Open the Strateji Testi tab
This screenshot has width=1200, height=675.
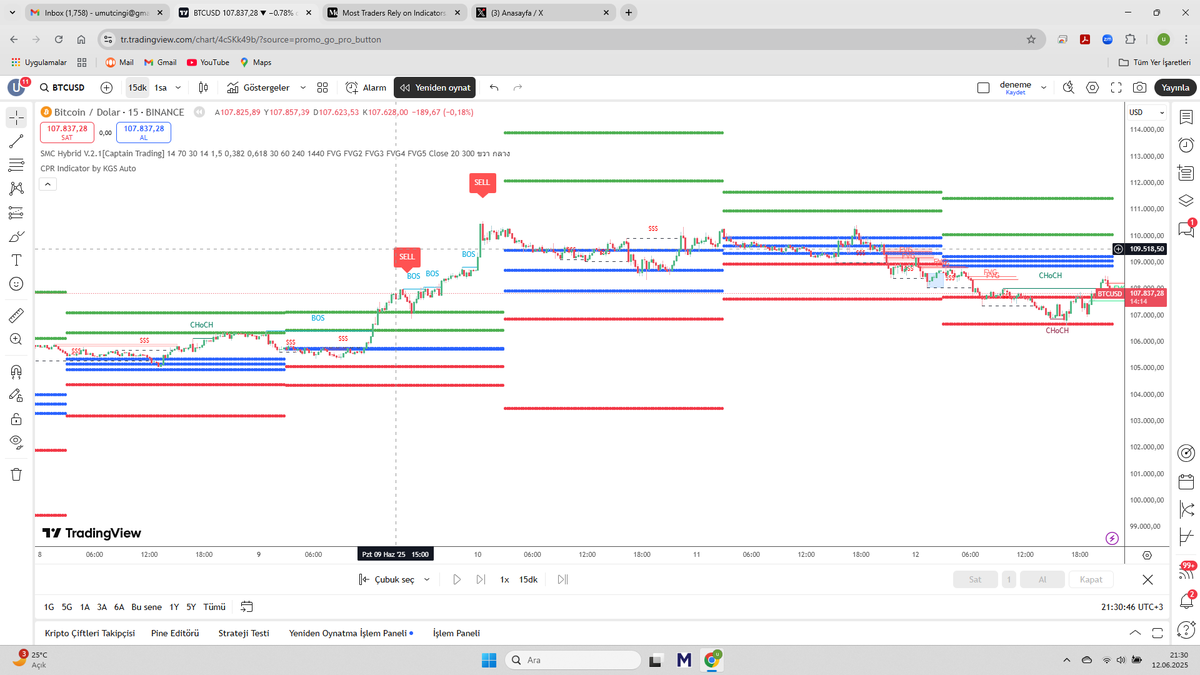coord(246,633)
